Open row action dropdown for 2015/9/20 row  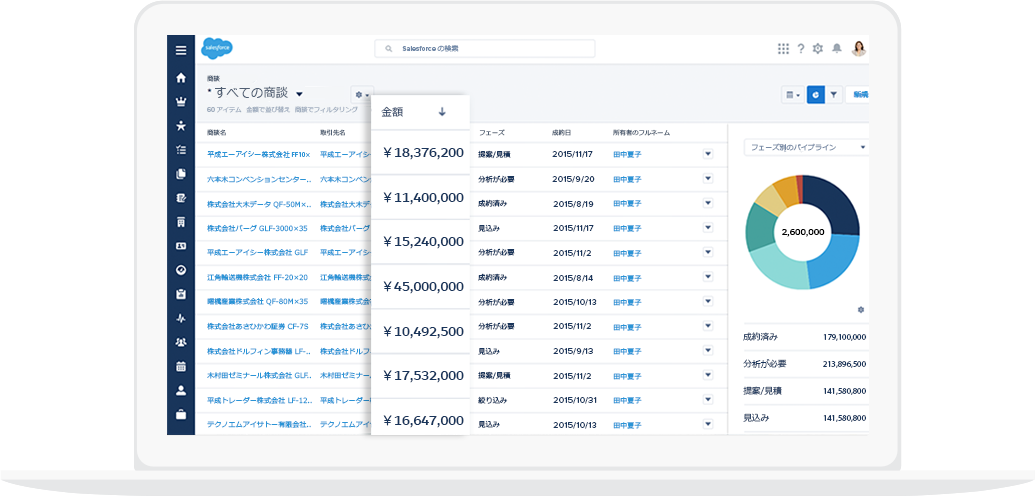click(707, 178)
